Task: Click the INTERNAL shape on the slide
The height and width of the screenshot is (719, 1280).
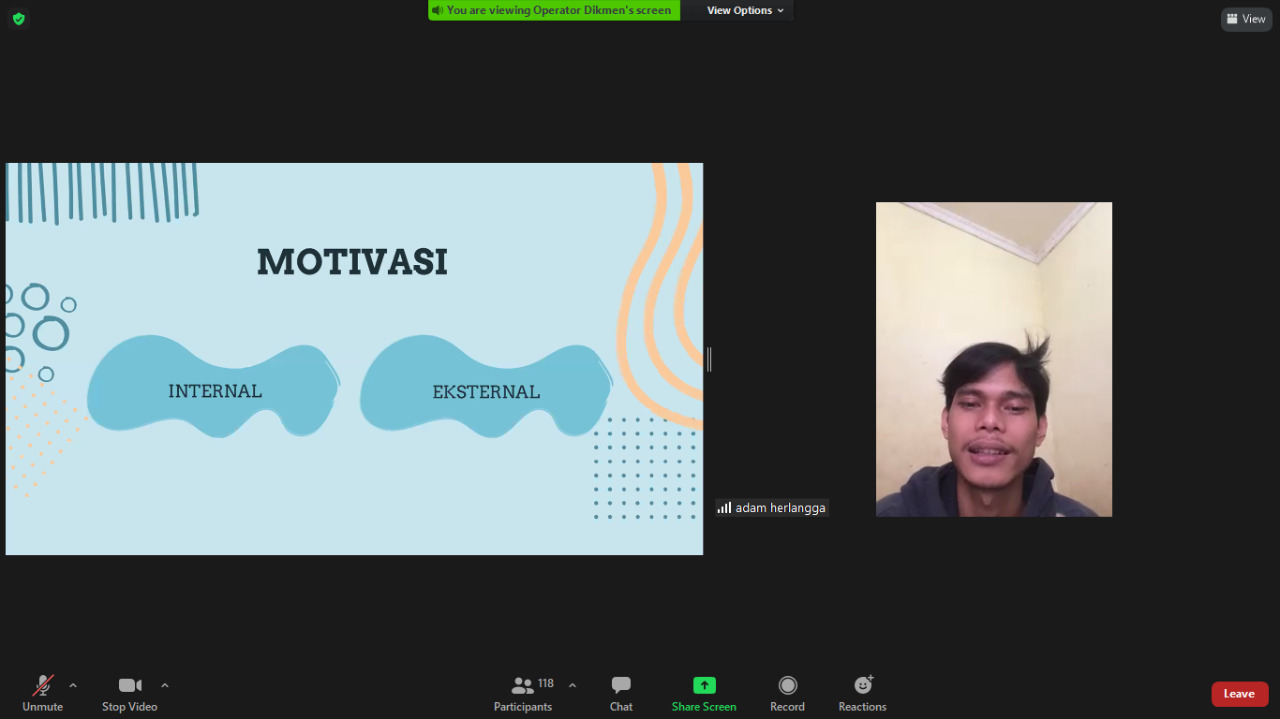Action: click(x=214, y=387)
